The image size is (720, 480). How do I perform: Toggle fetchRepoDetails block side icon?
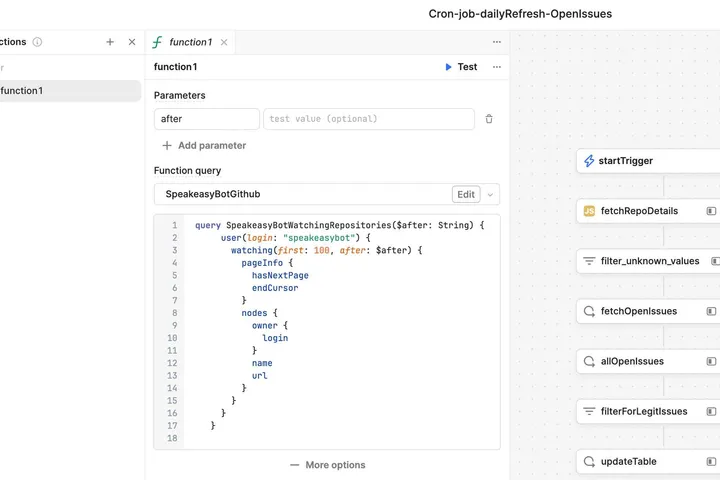pyautogui.click(x=711, y=211)
